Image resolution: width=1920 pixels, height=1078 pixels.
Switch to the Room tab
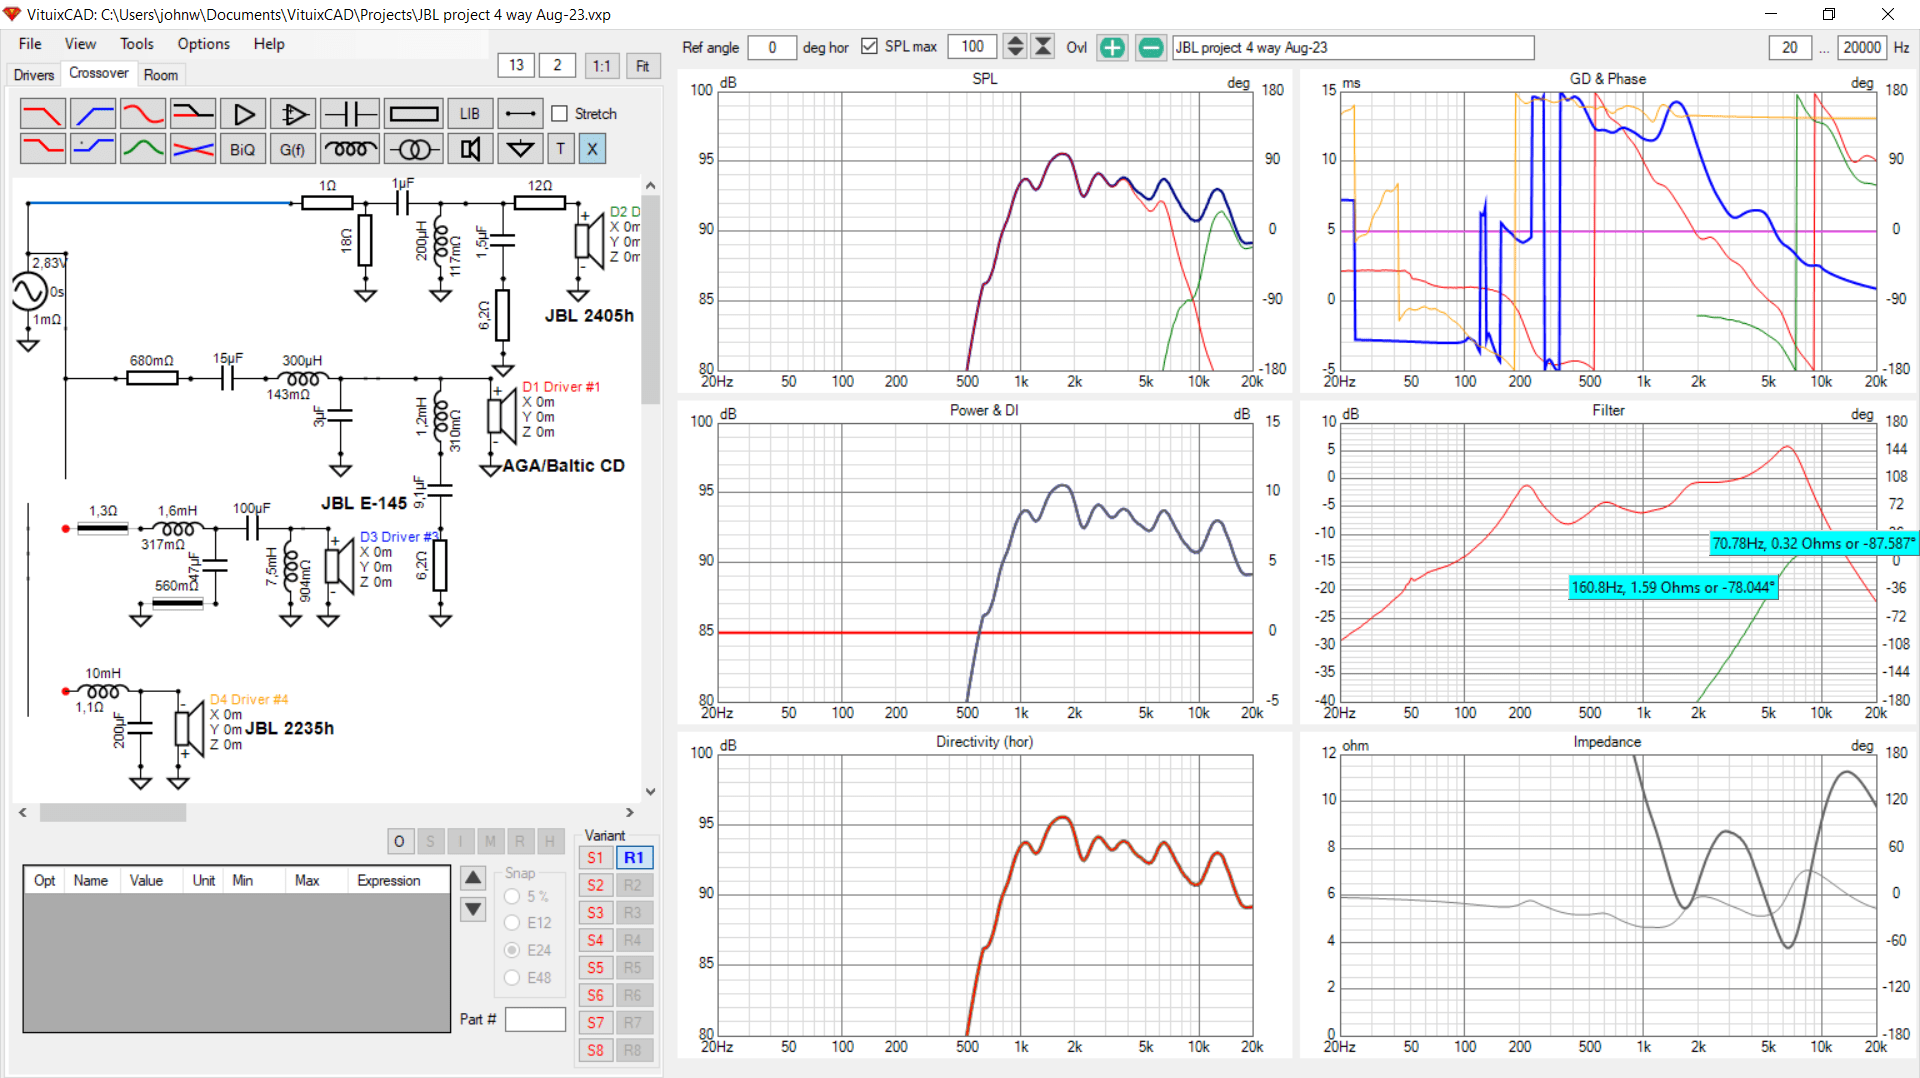click(x=160, y=75)
